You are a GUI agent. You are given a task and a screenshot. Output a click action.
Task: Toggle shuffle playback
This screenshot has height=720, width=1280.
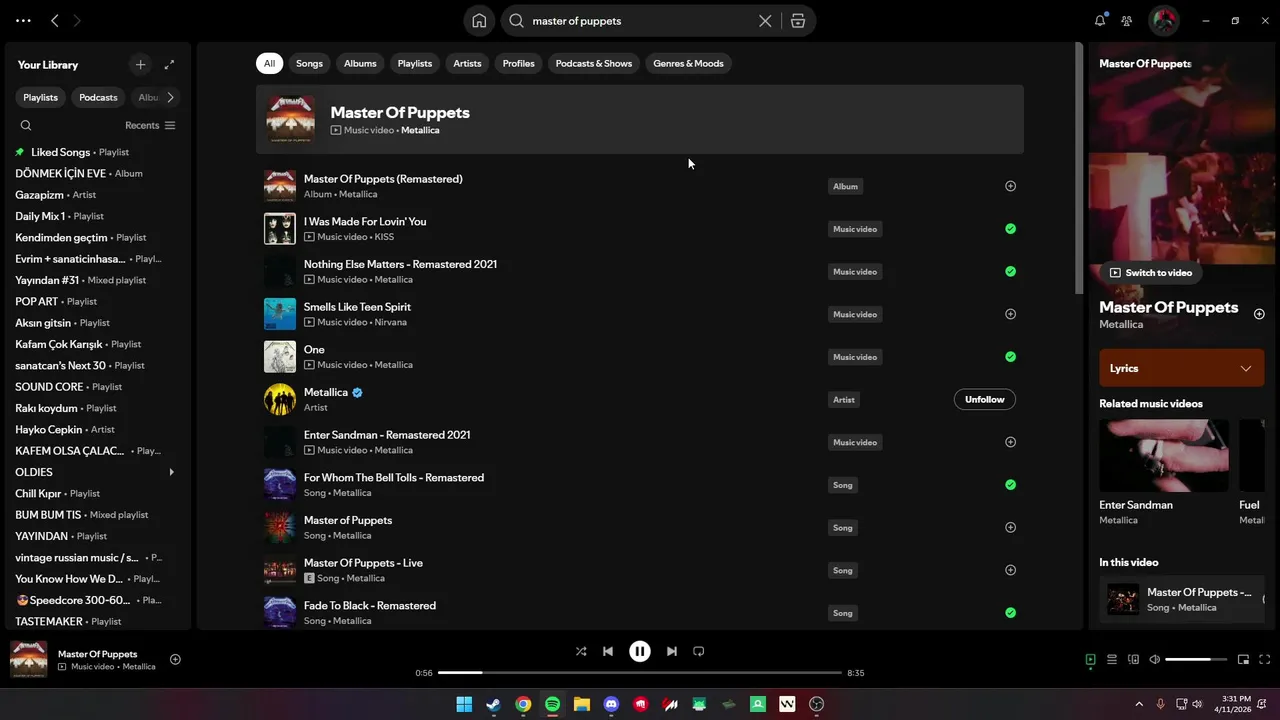[x=581, y=651]
